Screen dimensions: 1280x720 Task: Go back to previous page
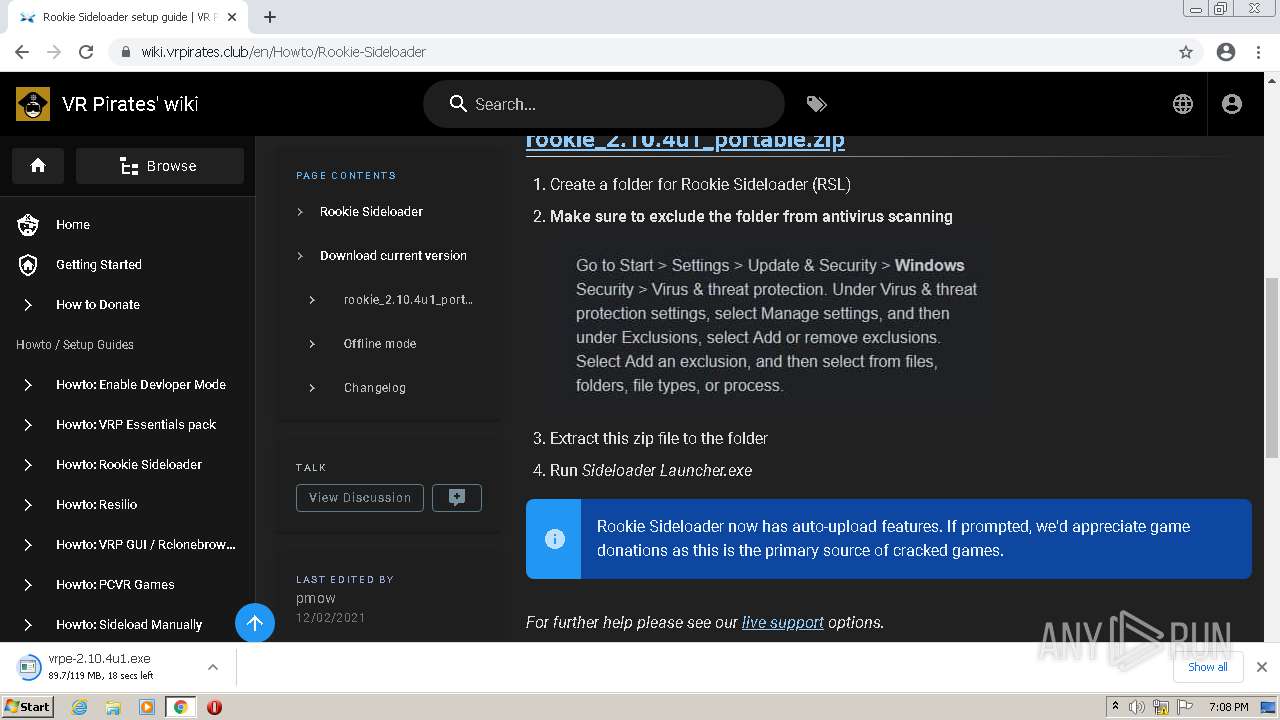(22, 52)
